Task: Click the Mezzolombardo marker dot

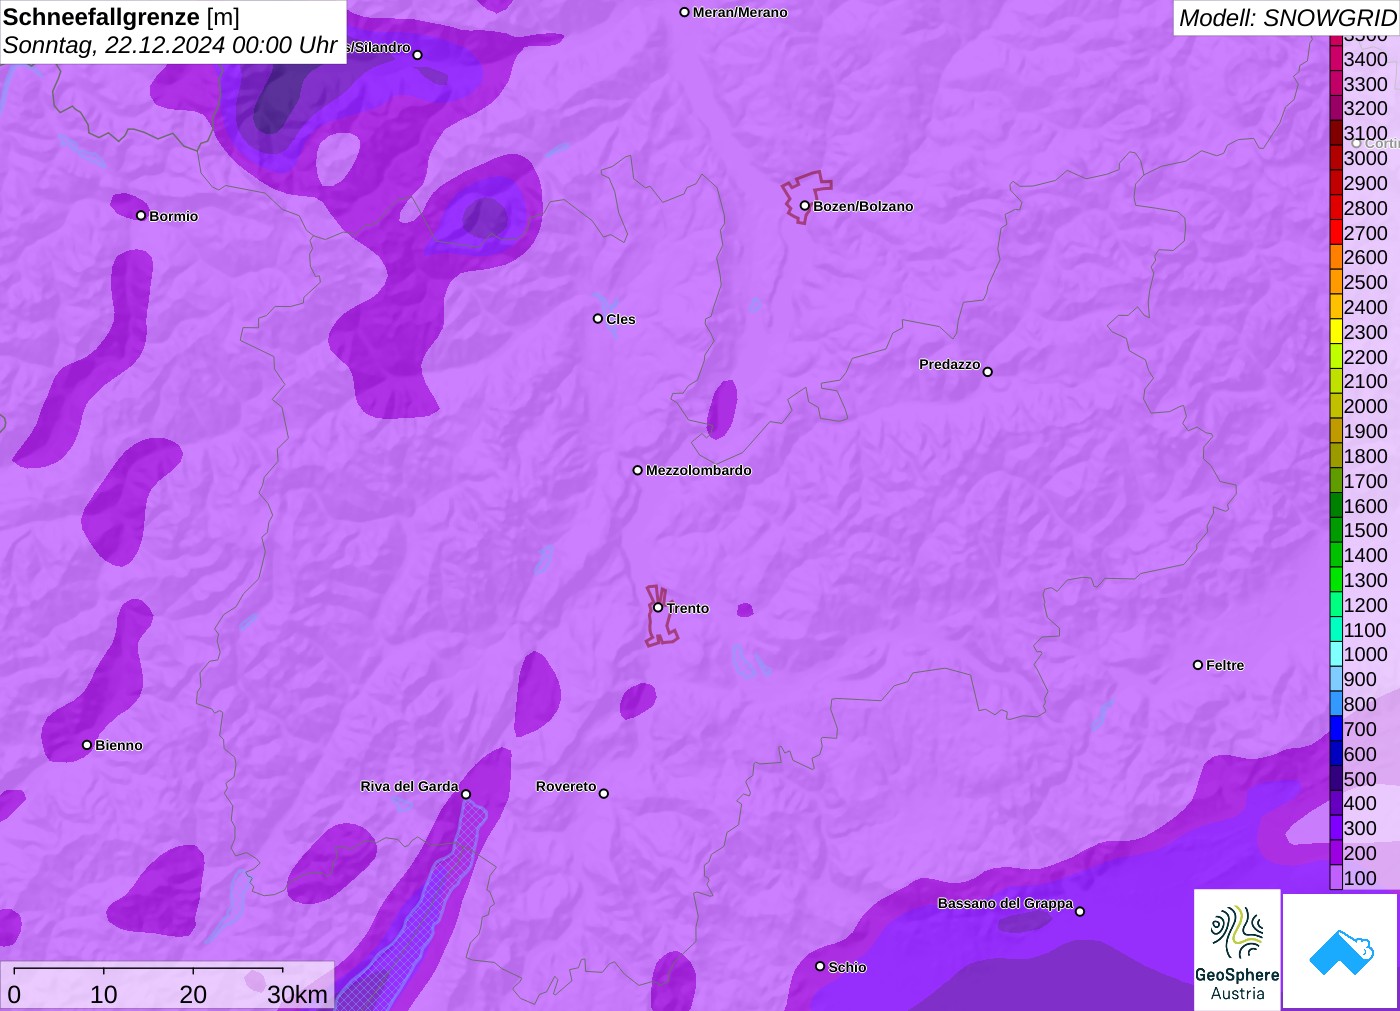Action: tap(638, 470)
